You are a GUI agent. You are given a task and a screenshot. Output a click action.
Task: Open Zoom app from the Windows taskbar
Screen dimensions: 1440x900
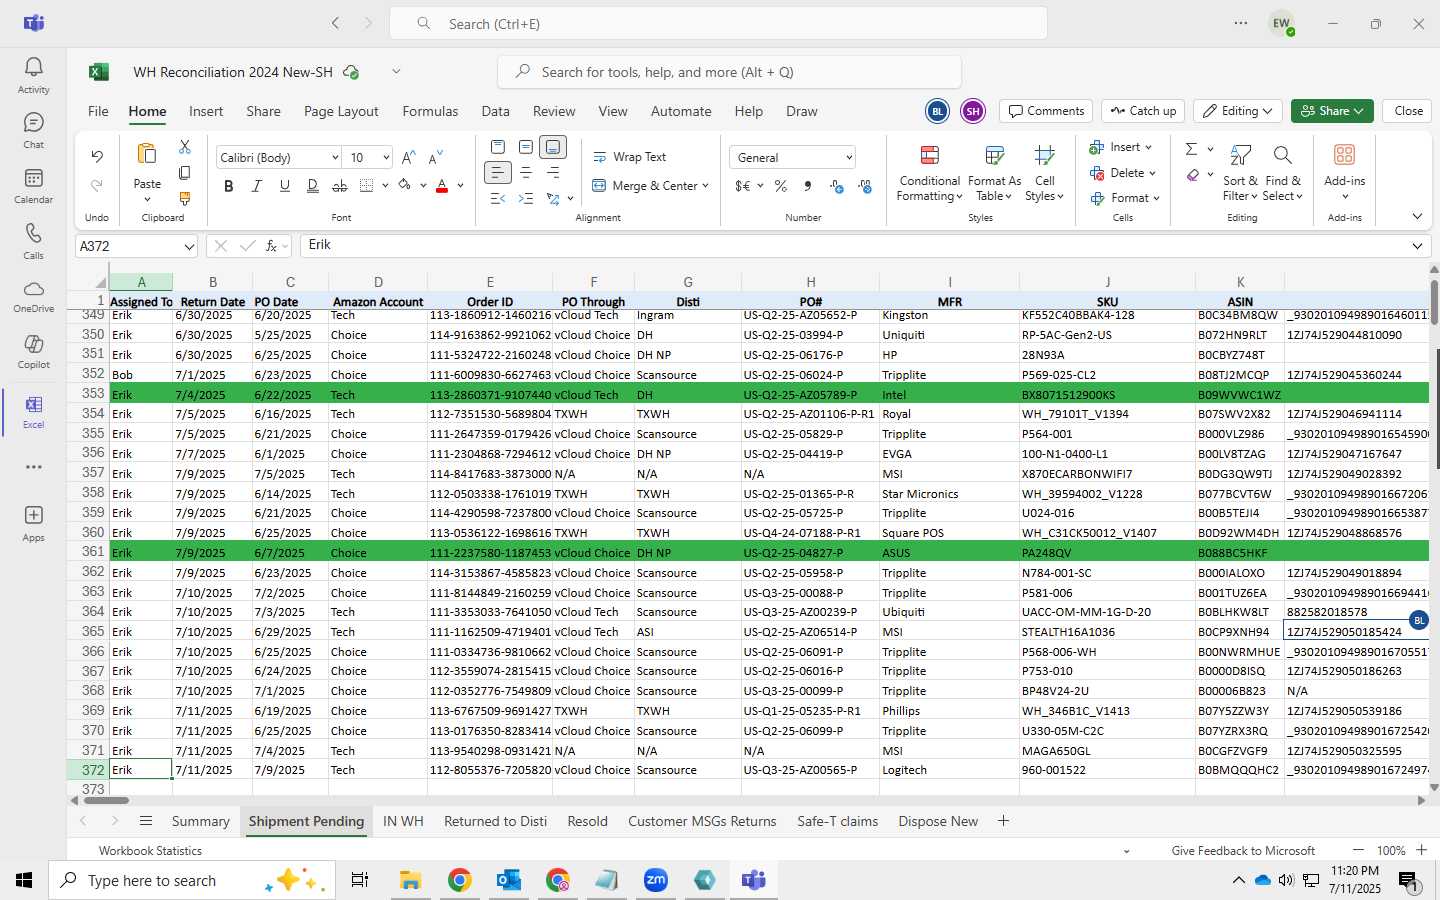655,880
